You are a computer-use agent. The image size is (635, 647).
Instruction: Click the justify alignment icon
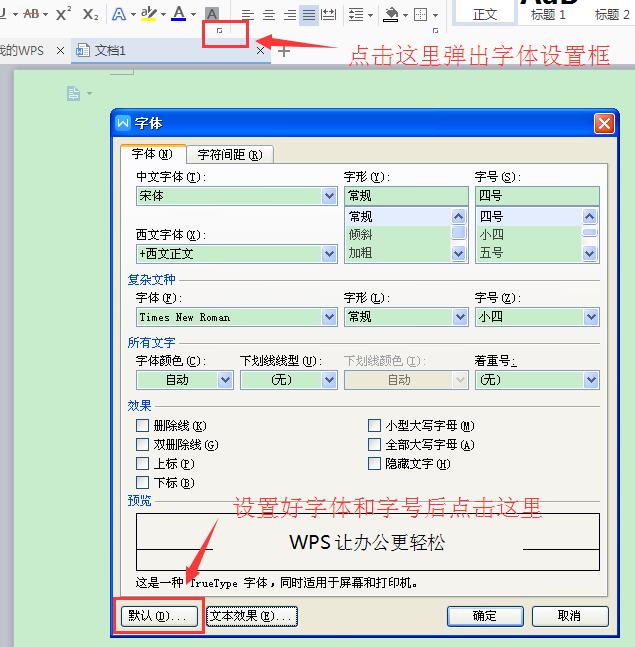click(x=309, y=15)
